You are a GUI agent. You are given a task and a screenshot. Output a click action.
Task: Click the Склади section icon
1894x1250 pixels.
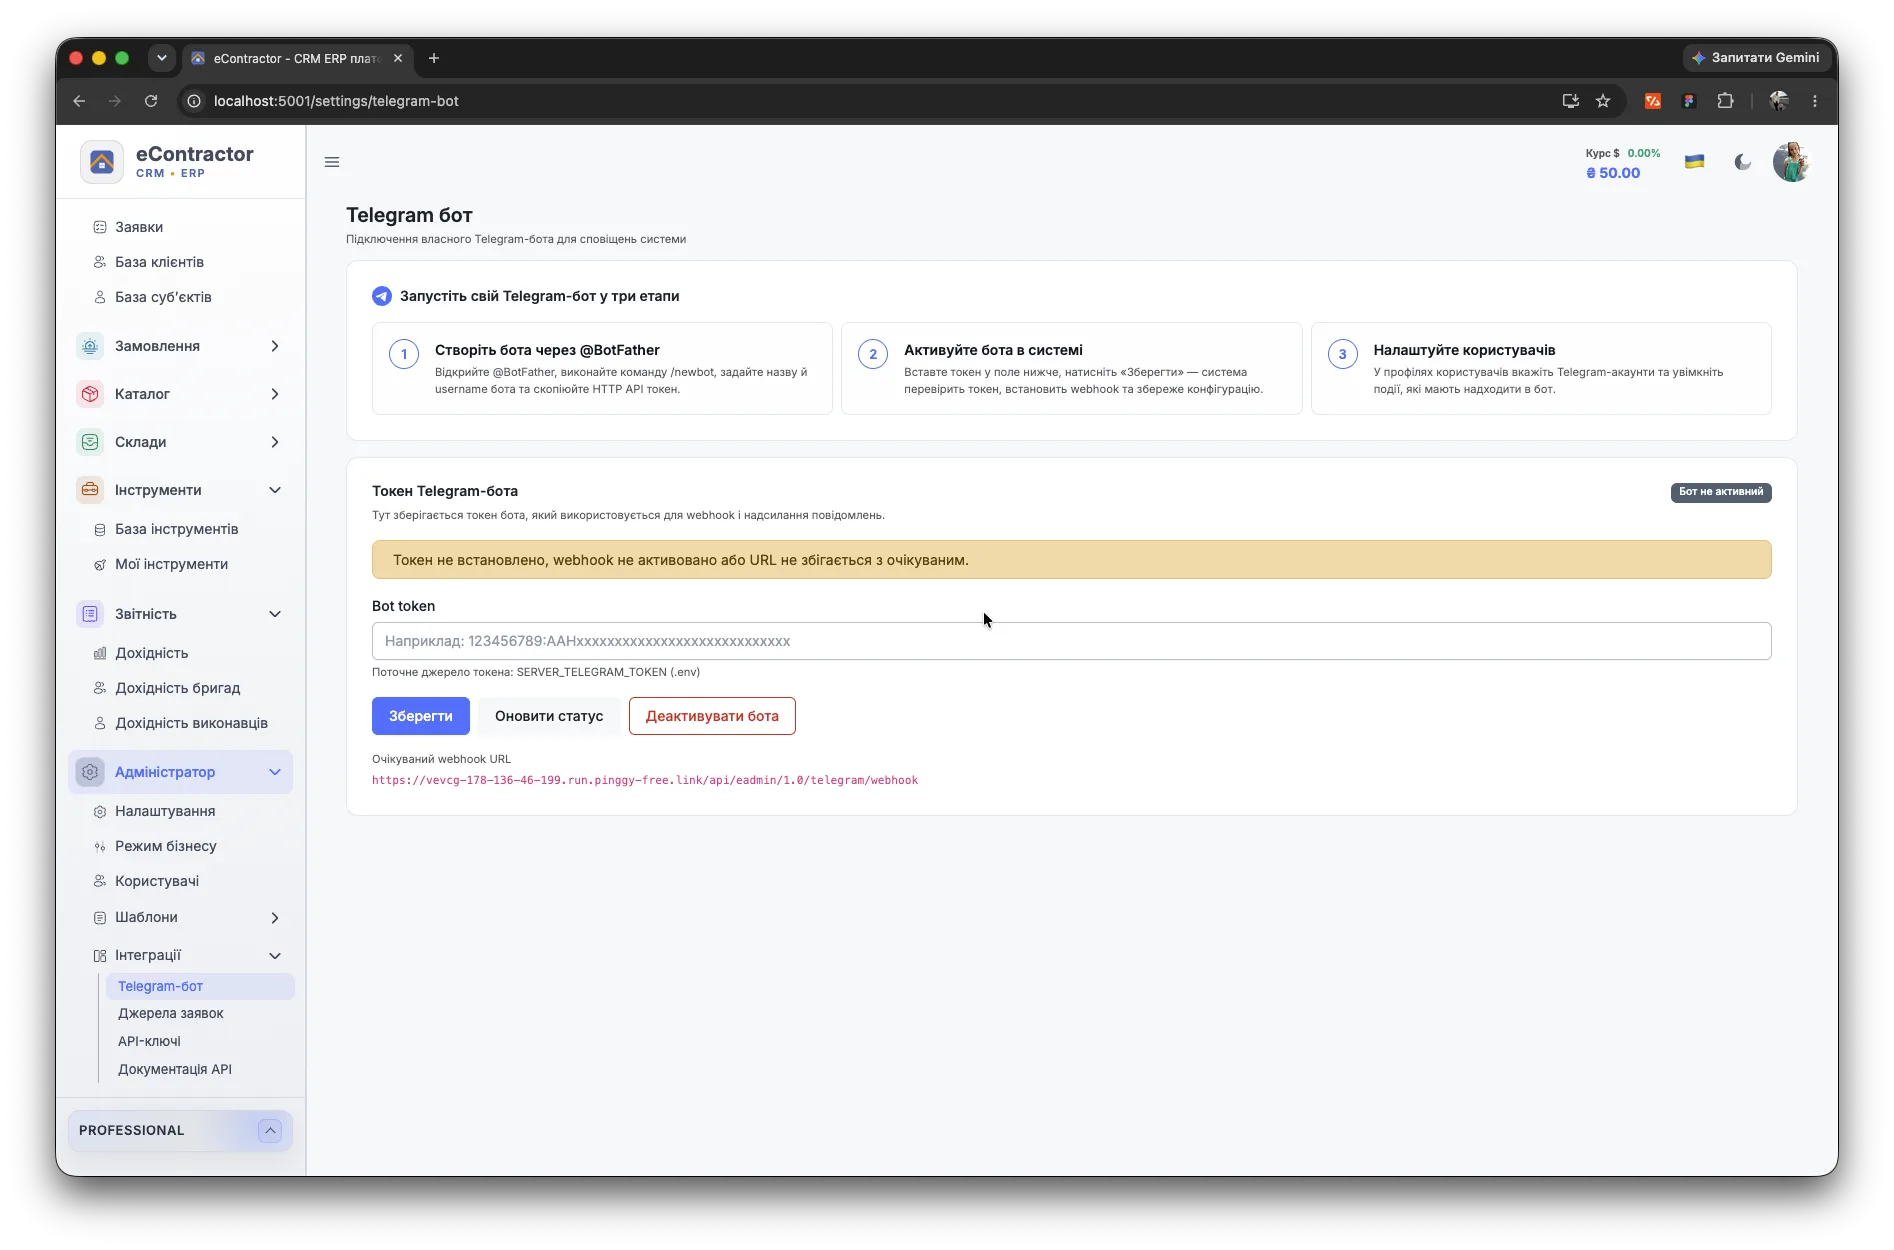pos(90,442)
